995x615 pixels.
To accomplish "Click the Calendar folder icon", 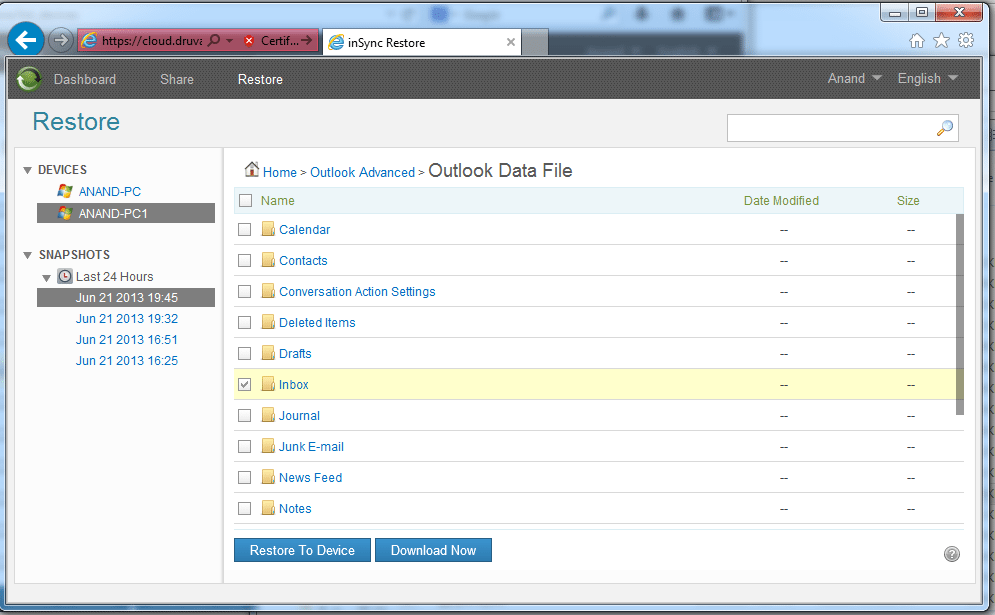I will coord(268,229).
